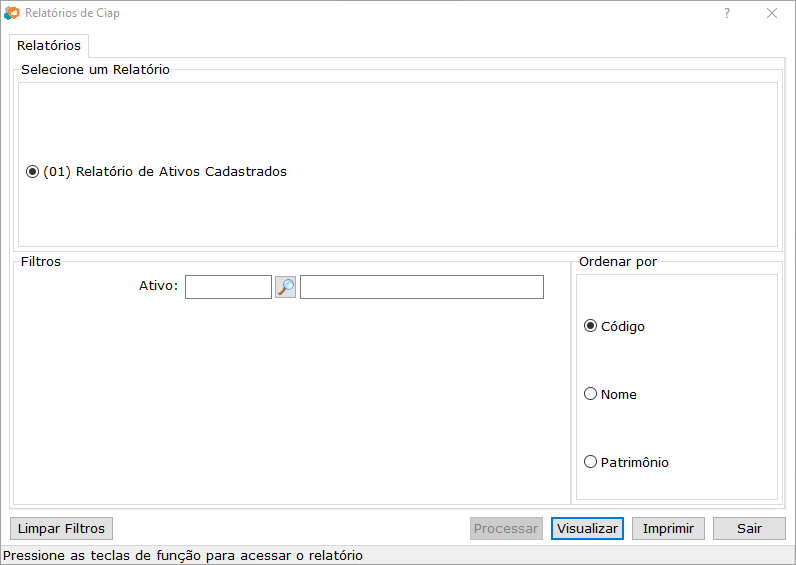This screenshot has width=796, height=565.
Task: Click the Processar button
Action: point(506,528)
